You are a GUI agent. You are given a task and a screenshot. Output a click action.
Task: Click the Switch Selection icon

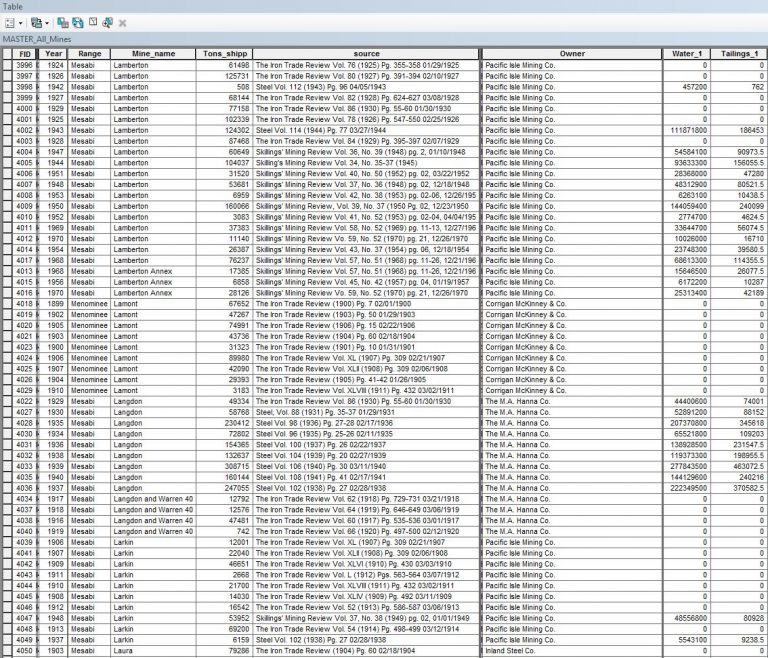point(78,21)
